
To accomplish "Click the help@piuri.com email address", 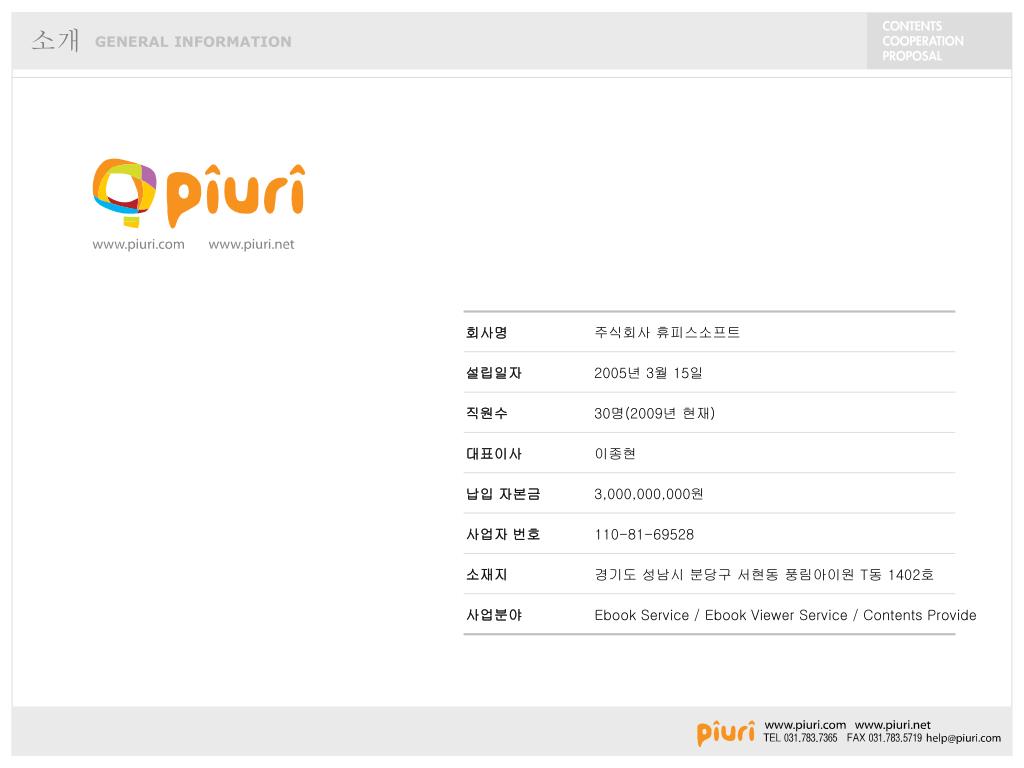I will click(963, 738).
